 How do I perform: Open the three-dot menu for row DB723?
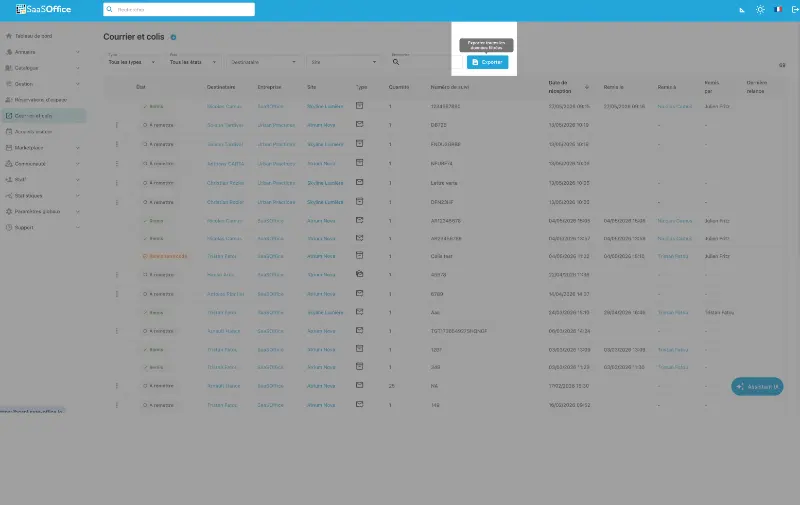point(117,125)
